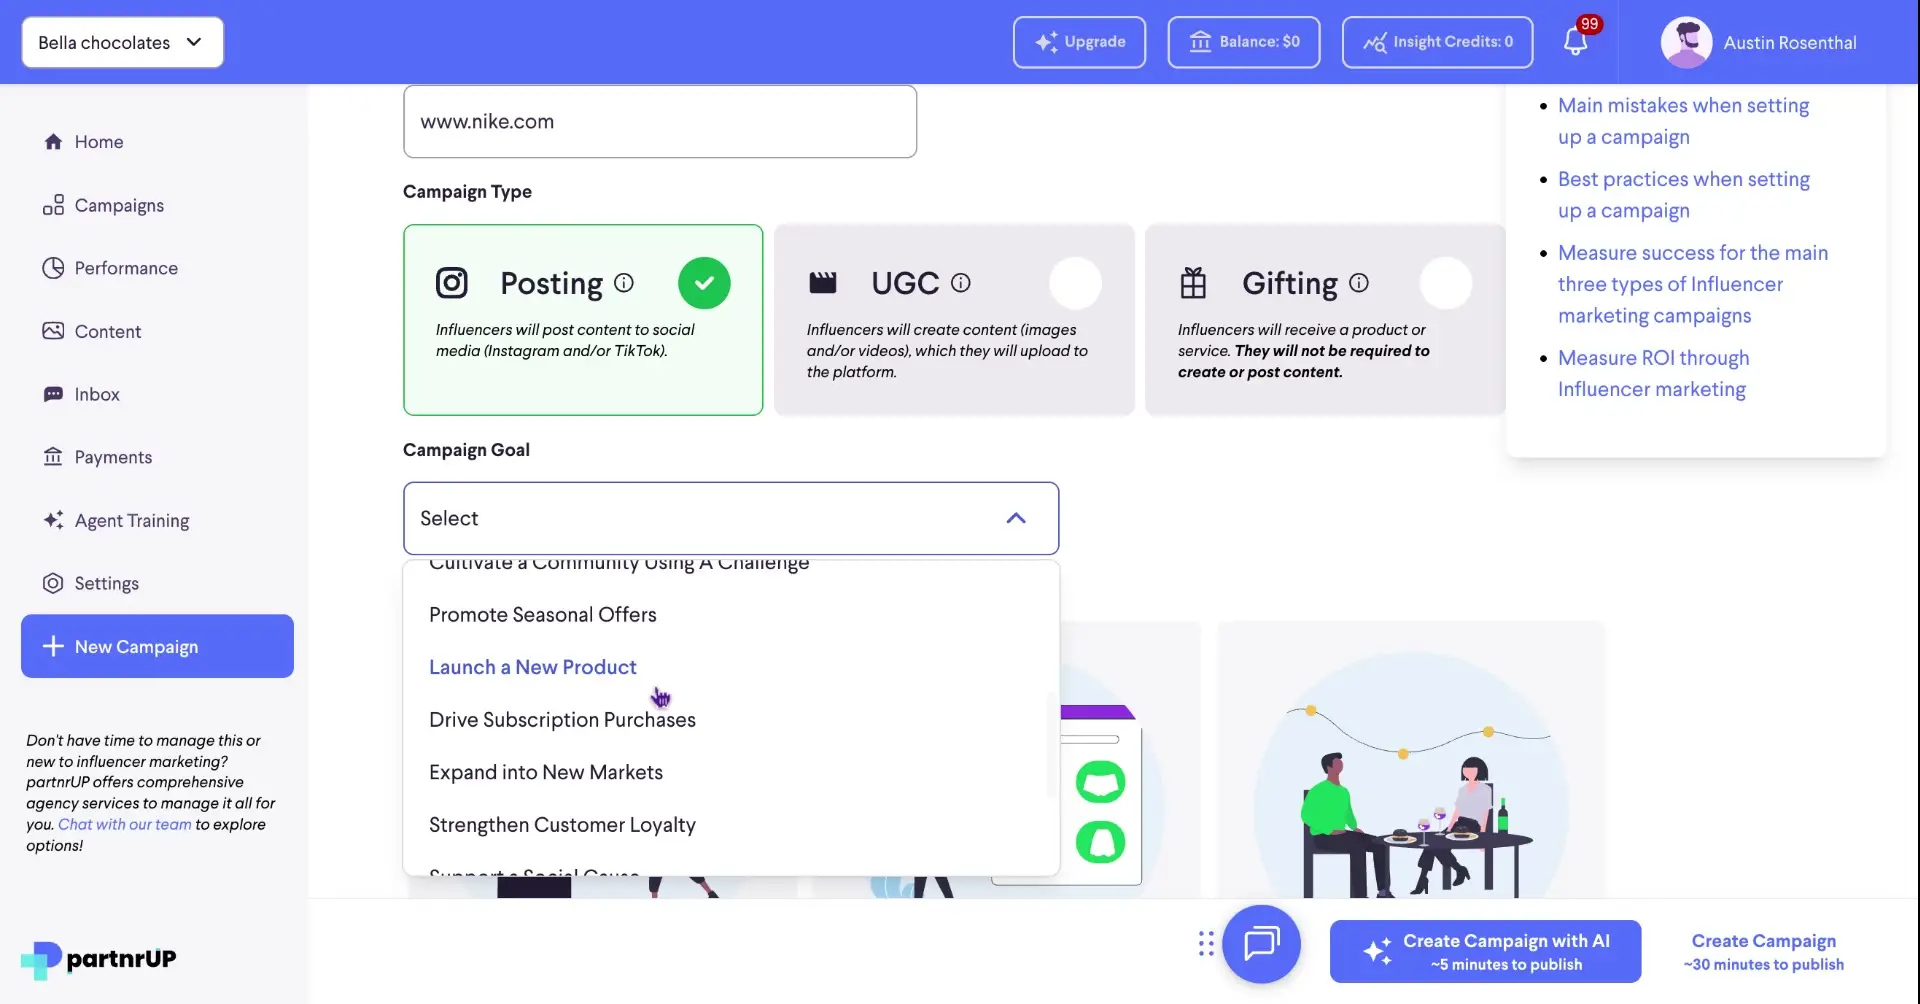Collapse the Campaign Goal dropdown chevron
1920x1004 pixels.
[1016, 518]
